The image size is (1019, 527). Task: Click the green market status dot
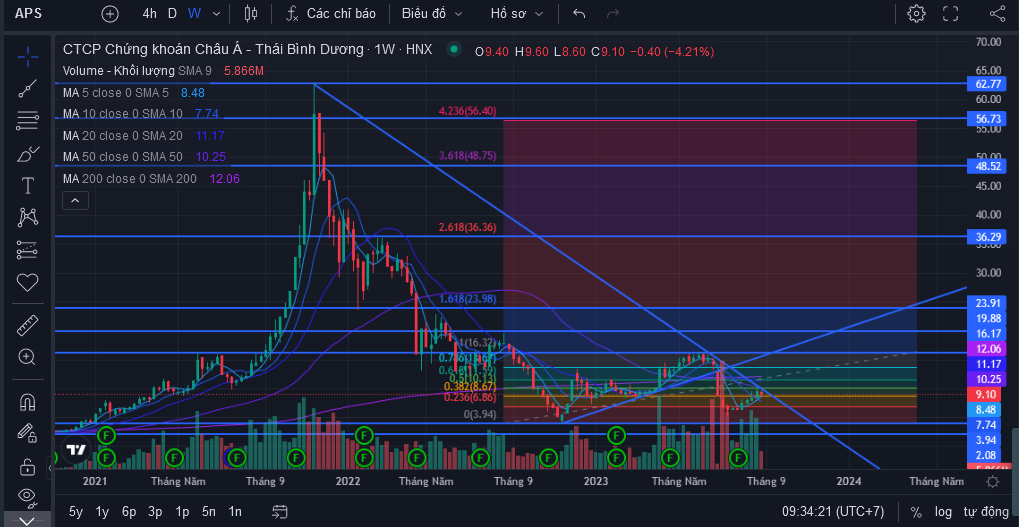pyautogui.click(x=454, y=49)
